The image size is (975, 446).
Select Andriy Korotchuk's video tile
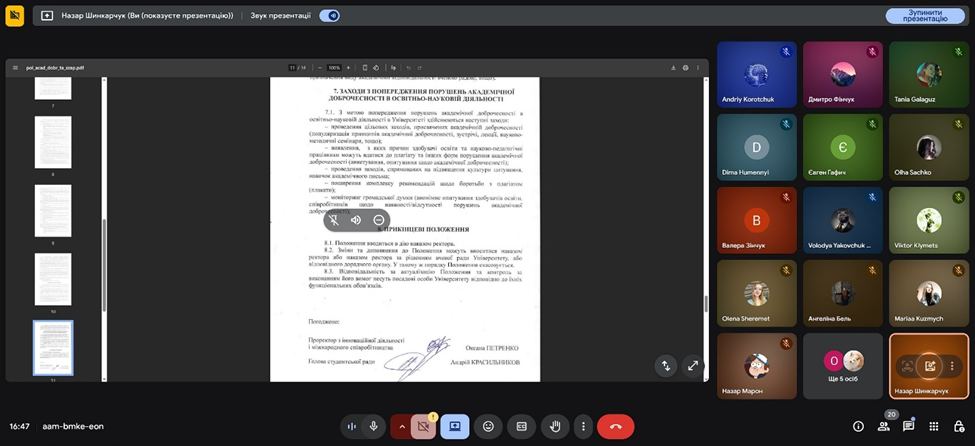coord(757,74)
